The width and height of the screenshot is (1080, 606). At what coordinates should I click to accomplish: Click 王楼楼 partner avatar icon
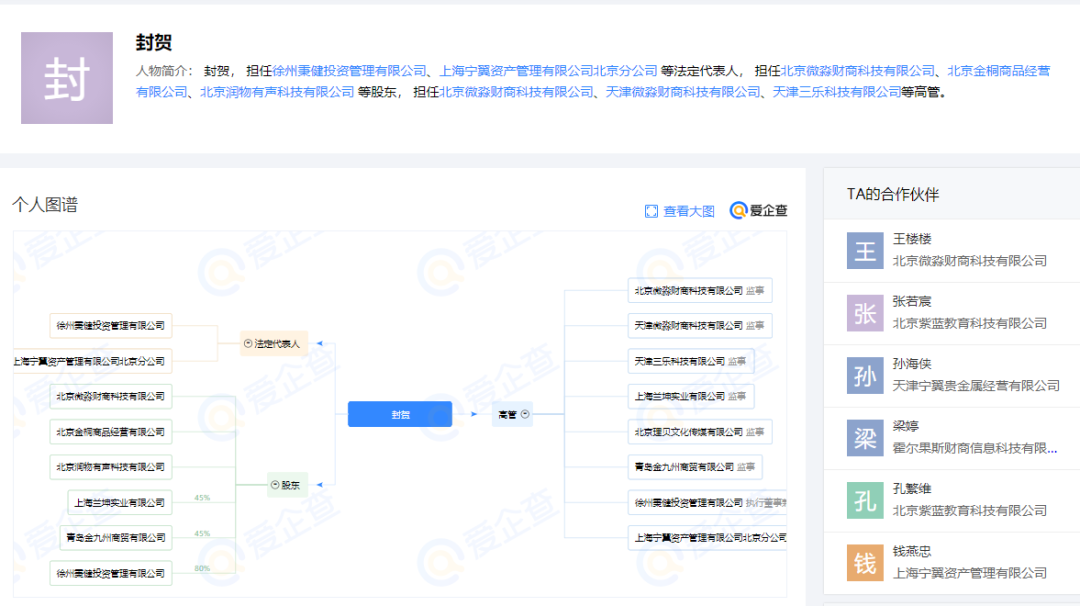(x=865, y=251)
